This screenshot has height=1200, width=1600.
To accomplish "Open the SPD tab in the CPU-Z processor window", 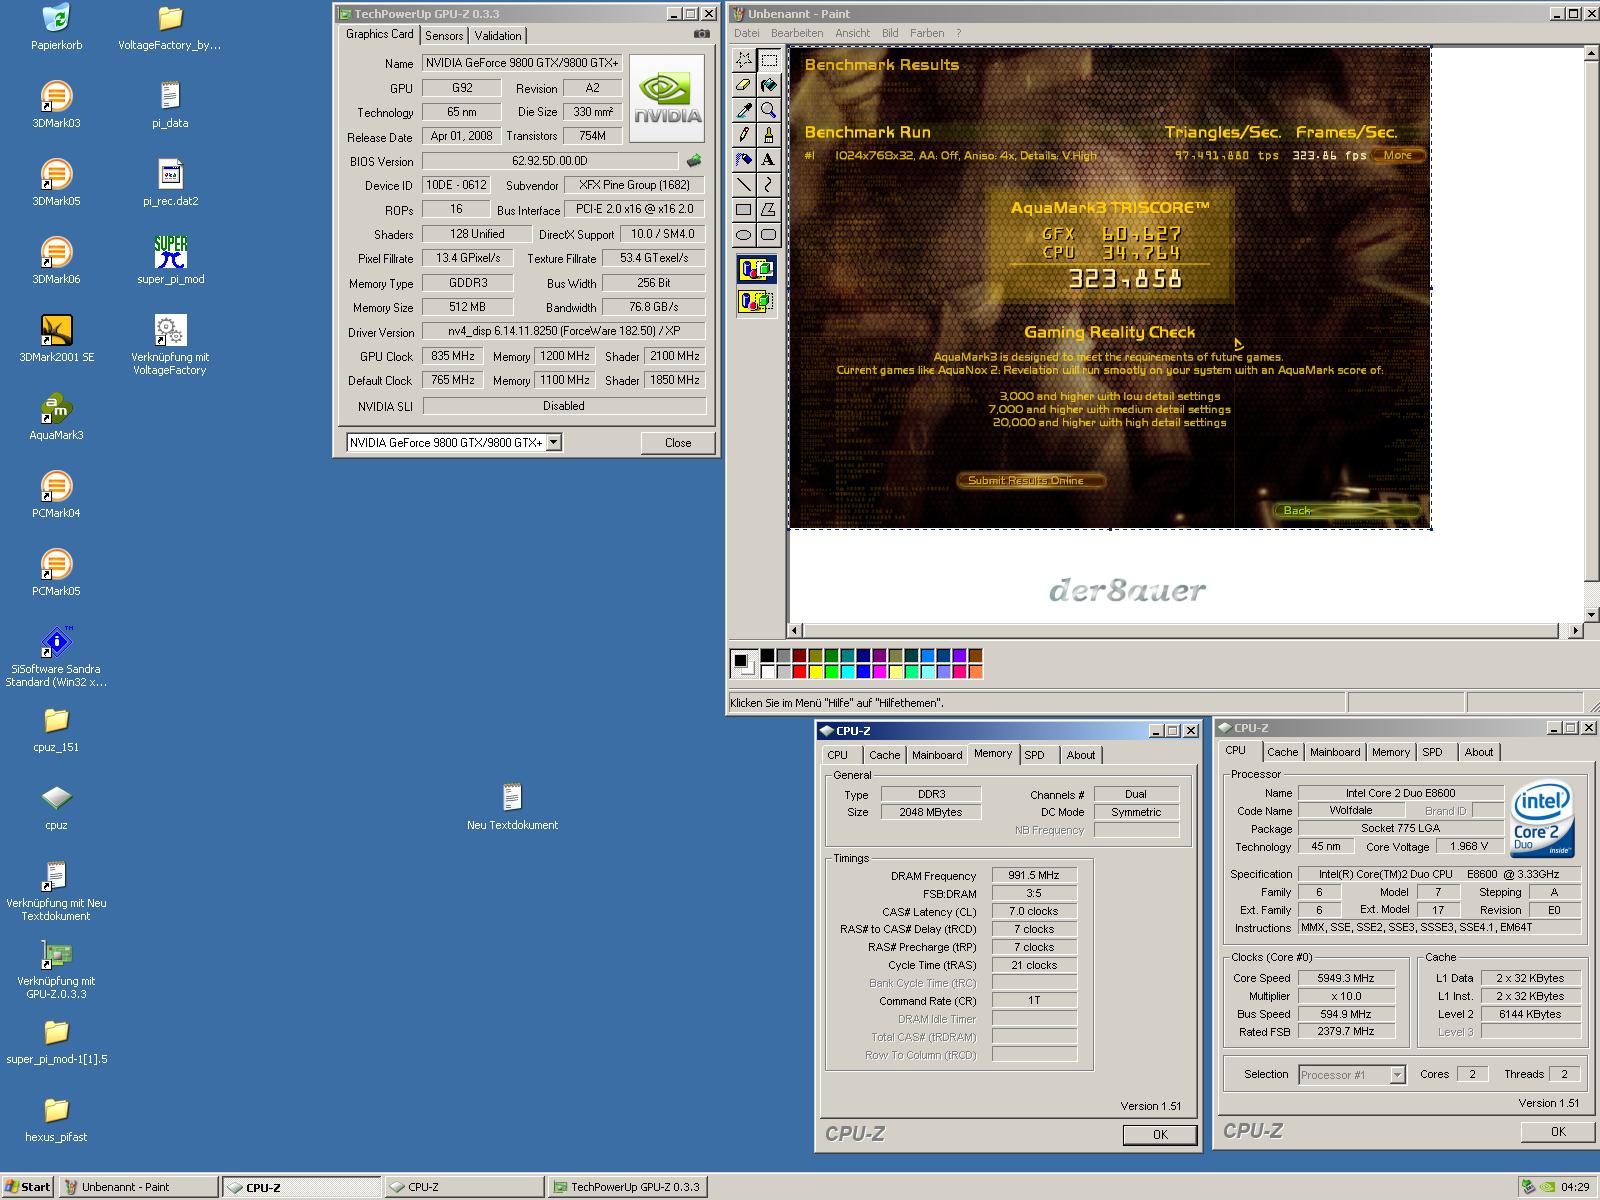I will pos(1433,752).
